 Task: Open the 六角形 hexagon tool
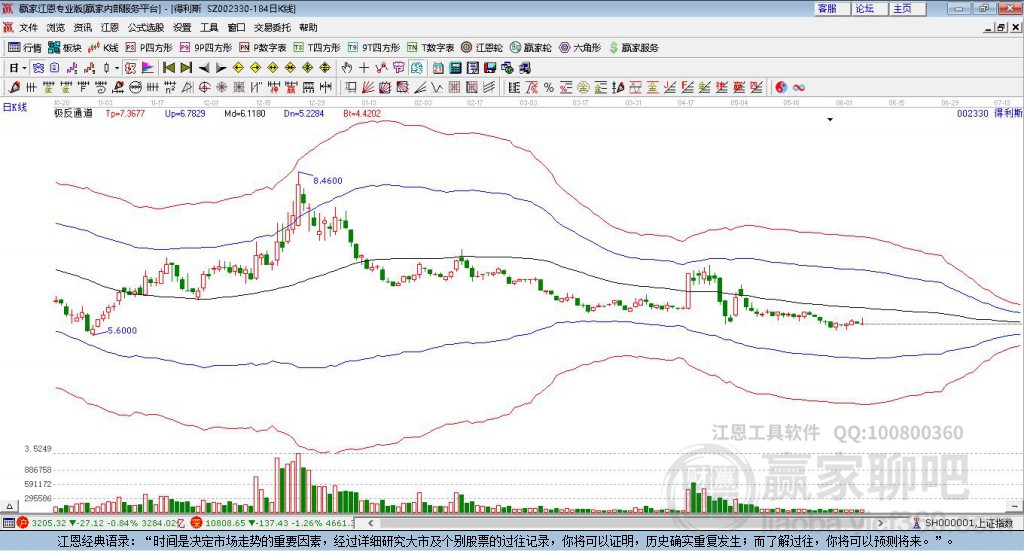tap(580, 48)
